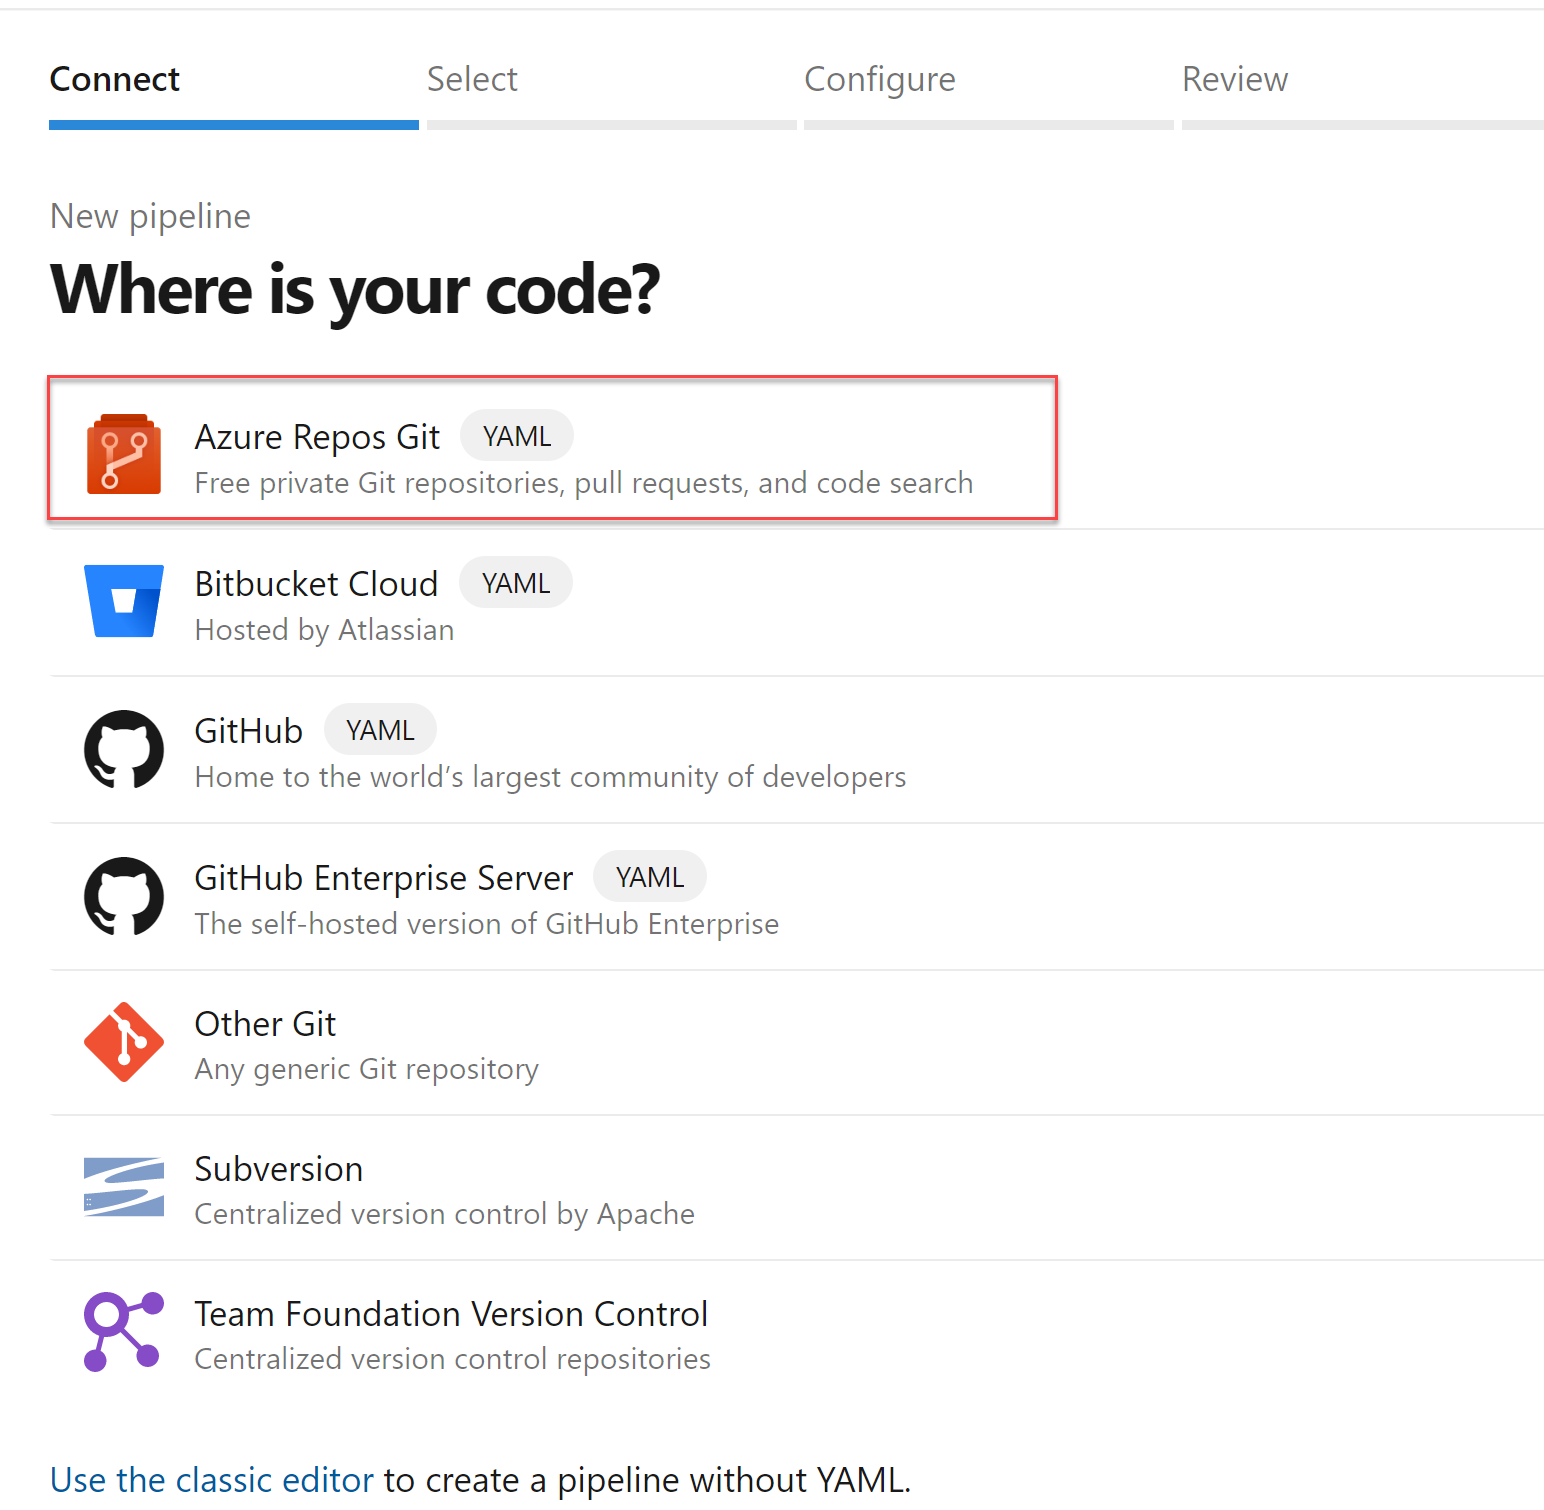Select the Subversion logo icon
Viewport: 1544px width, 1510px height.
(x=124, y=1187)
